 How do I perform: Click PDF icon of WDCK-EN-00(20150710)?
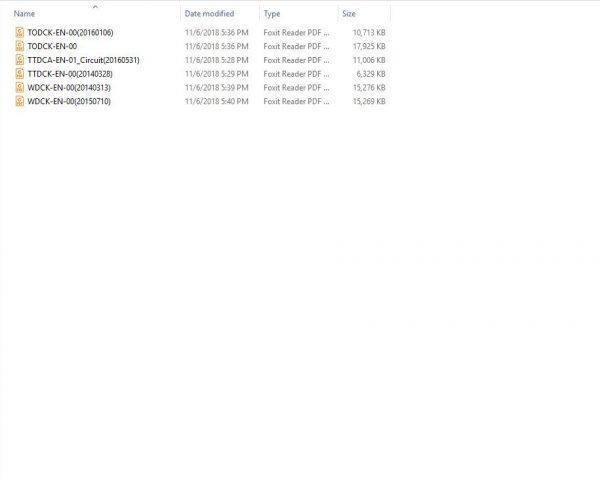pyautogui.click(x=20, y=101)
